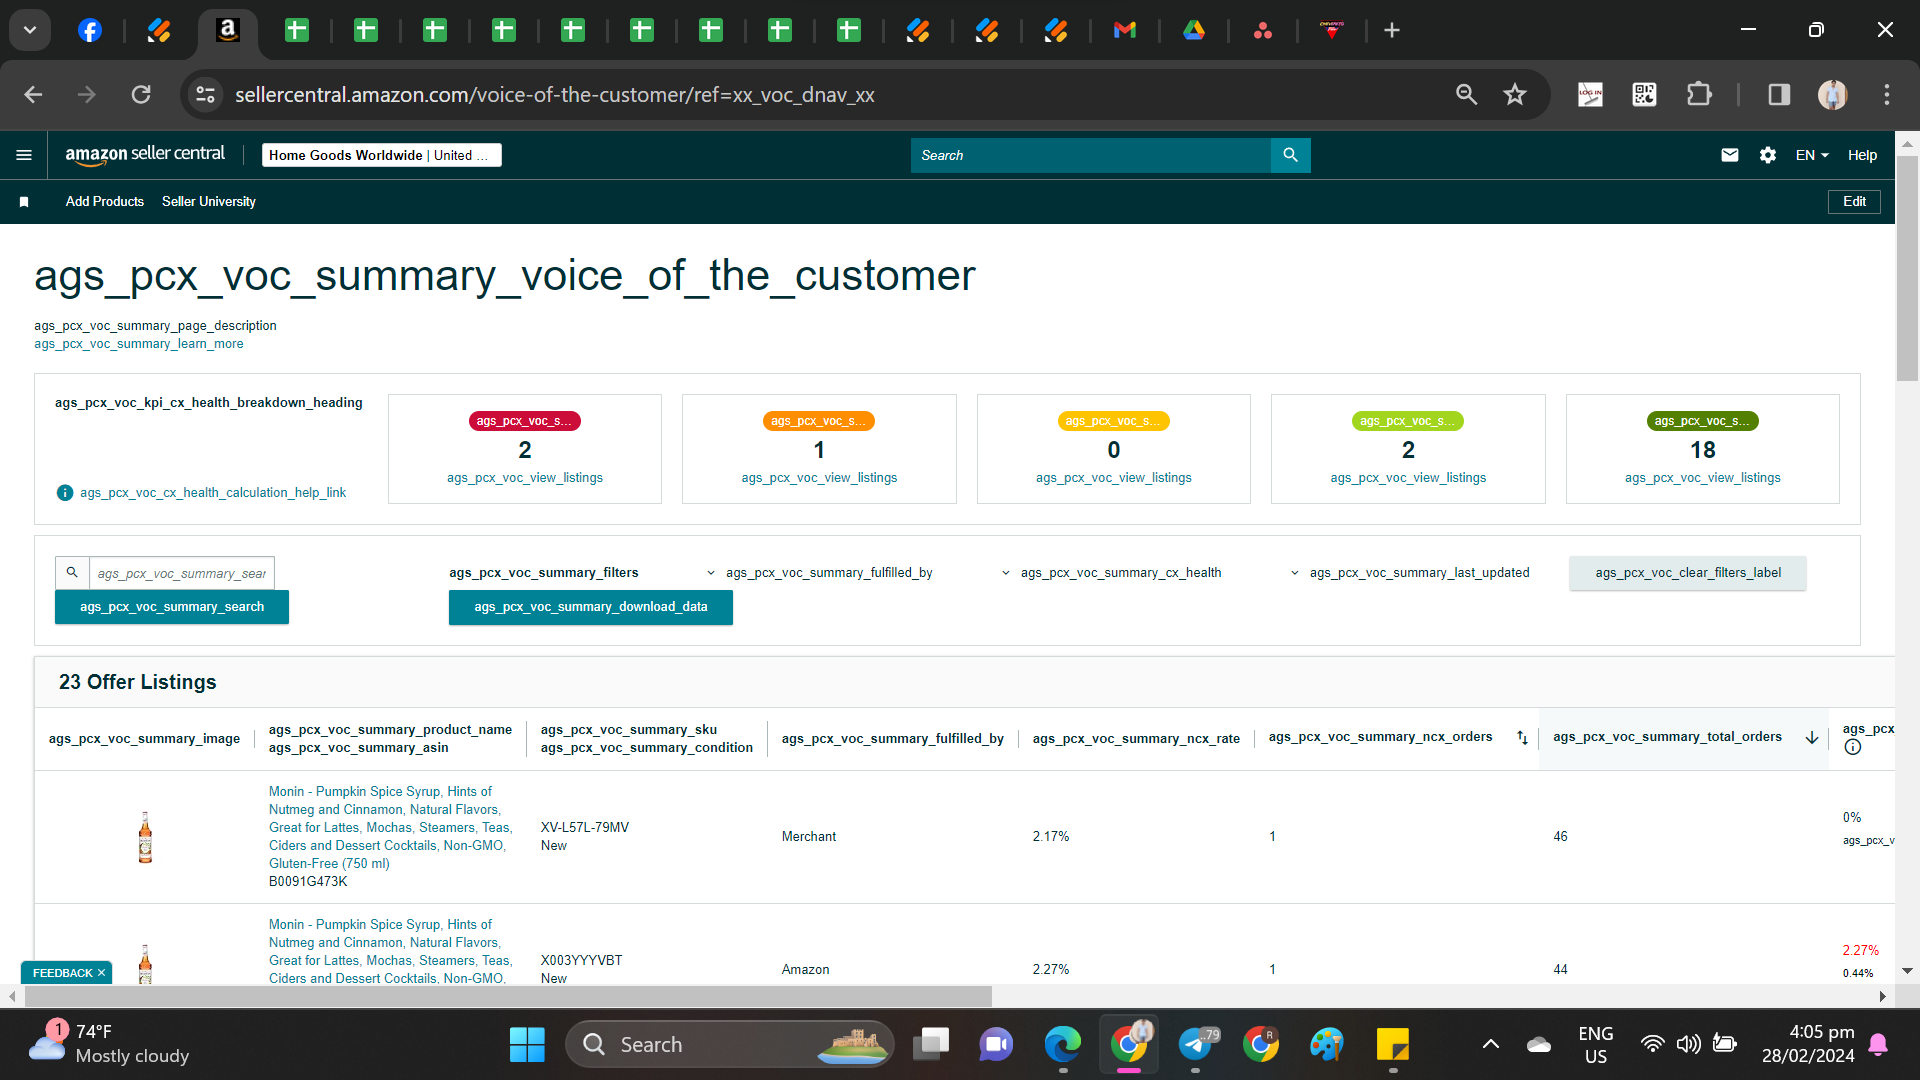The height and width of the screenshot is (1080, 1920).
Task: Click the bookmark flag icon
Action: point(24,202)
